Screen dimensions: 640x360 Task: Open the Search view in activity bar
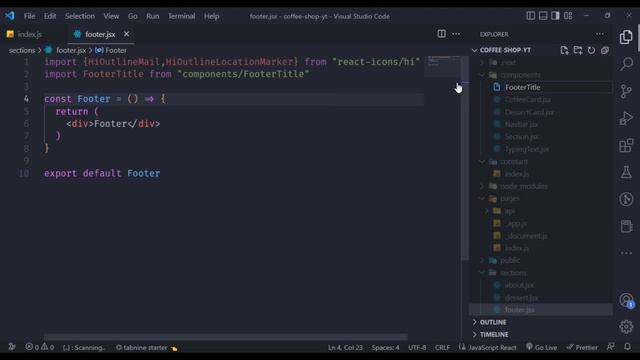pos(626,64)
